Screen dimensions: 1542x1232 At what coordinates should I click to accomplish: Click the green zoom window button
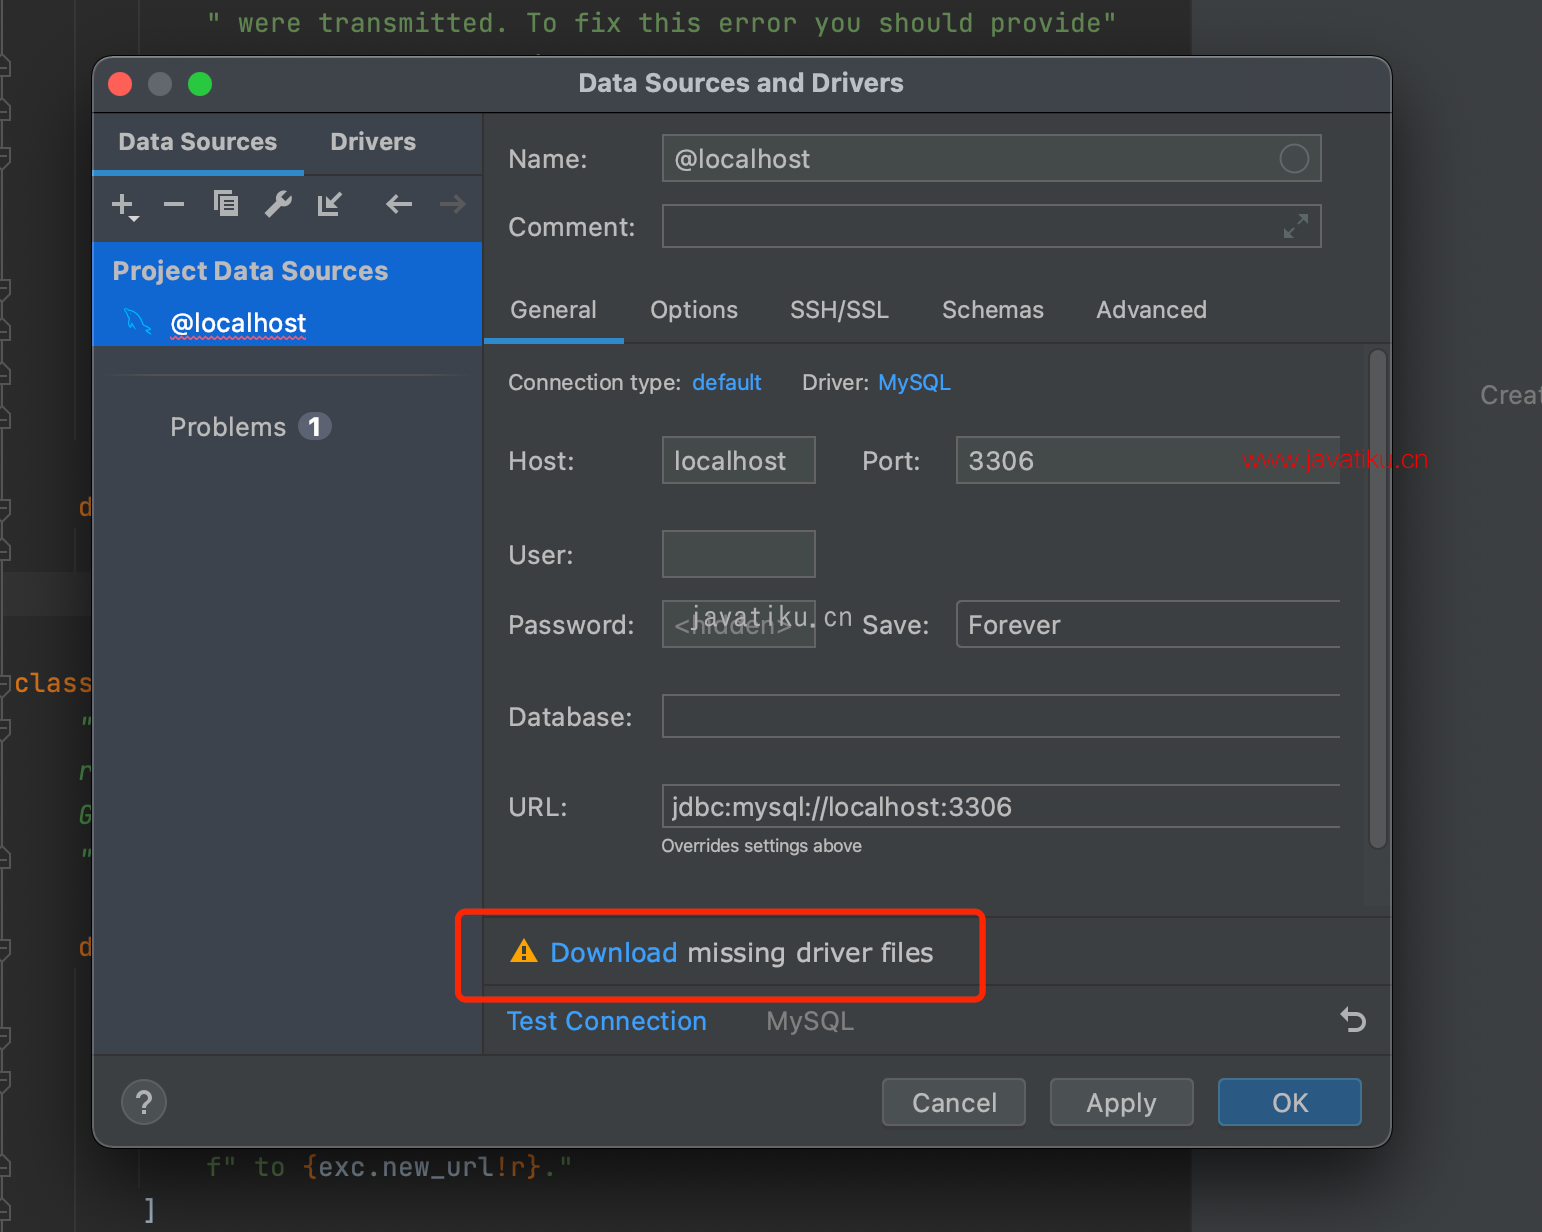(200, 84)
